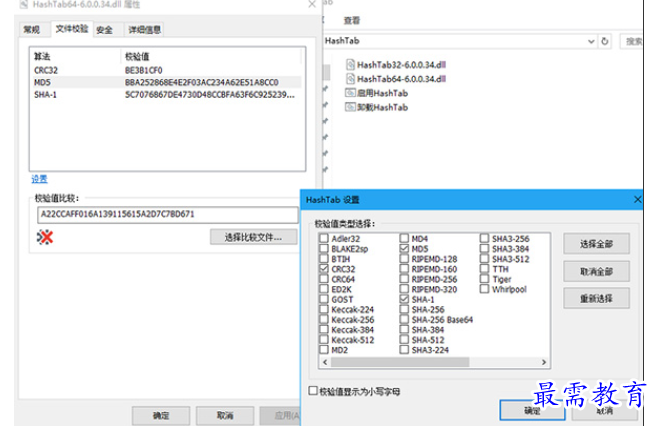Click the 选择比较文件 button

click(254, 237)
